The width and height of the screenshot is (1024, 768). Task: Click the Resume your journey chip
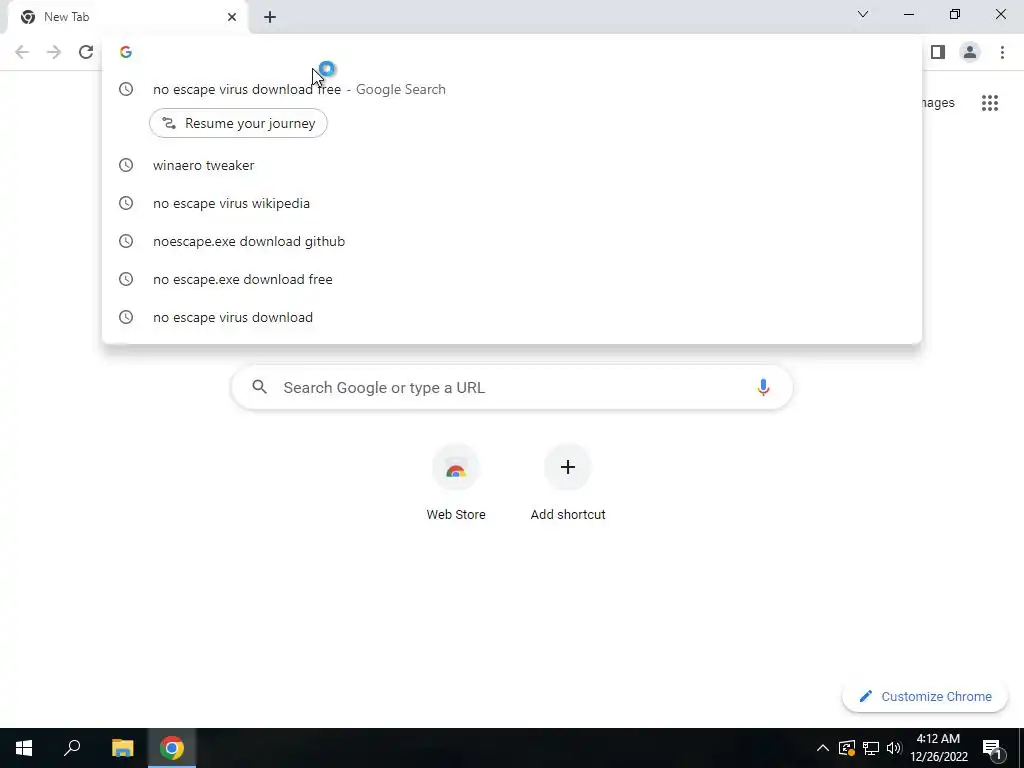click(238, 123)
